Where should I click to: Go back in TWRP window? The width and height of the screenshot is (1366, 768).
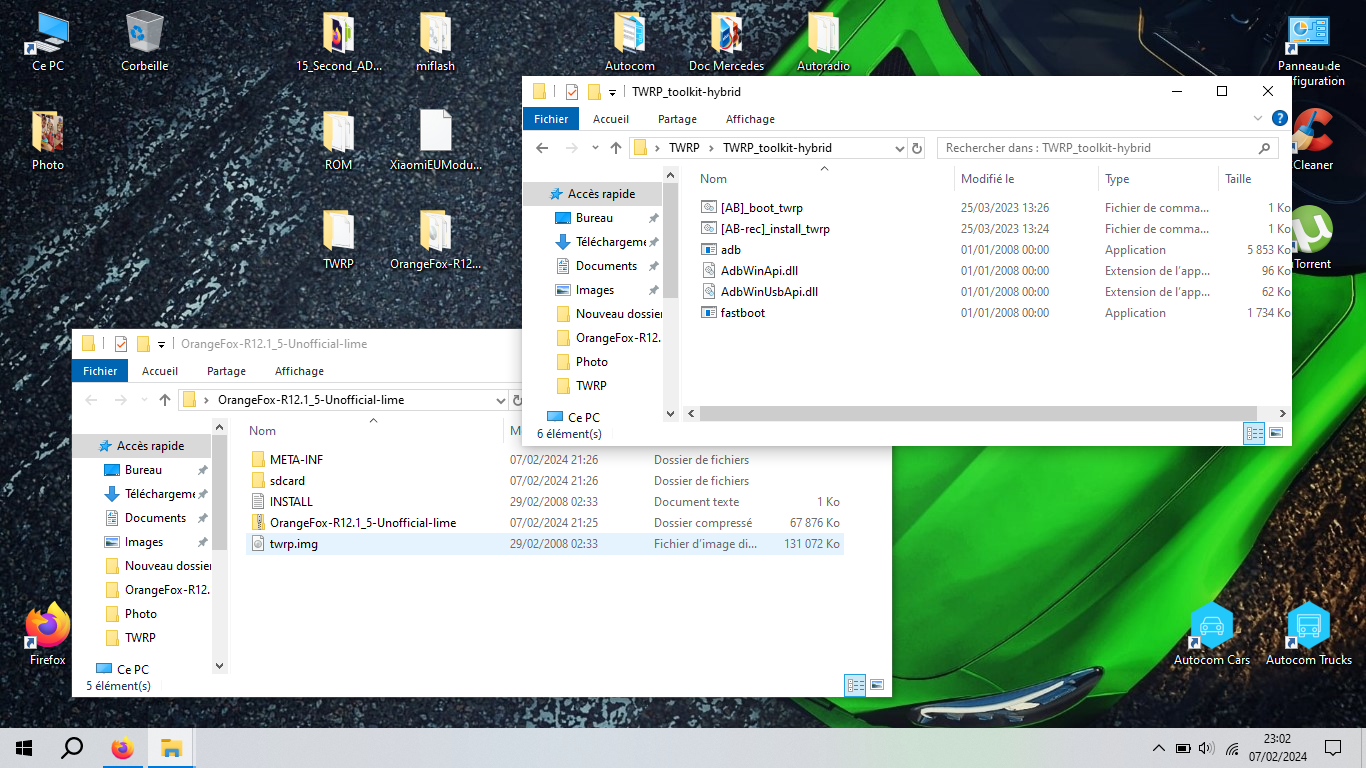pyautogui.click(x=542, y=148)
